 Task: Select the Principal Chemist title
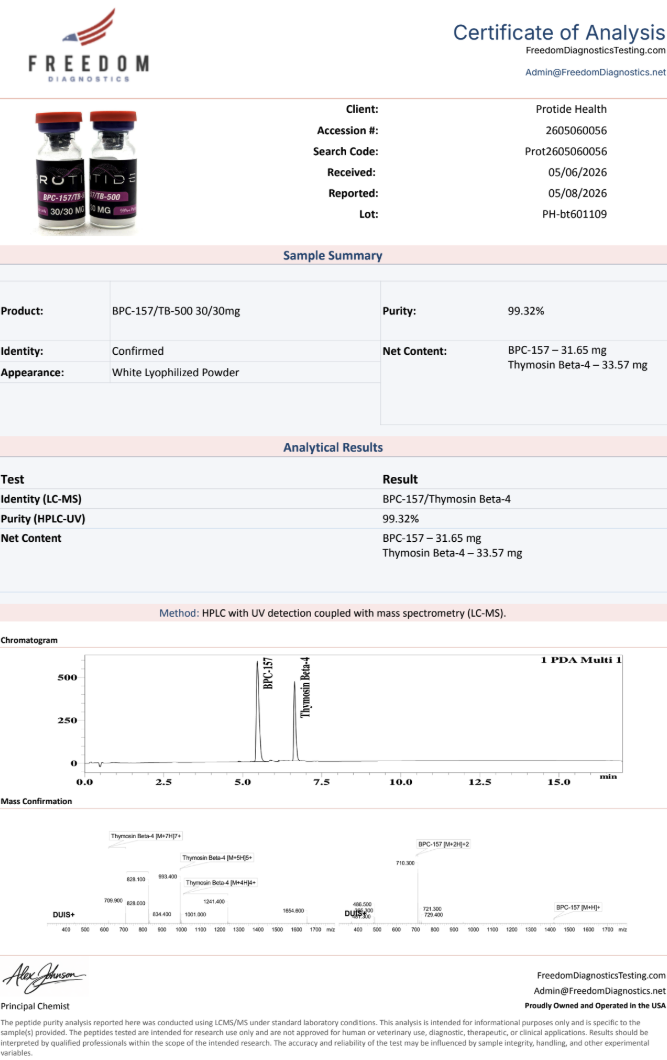point(35,1006)
